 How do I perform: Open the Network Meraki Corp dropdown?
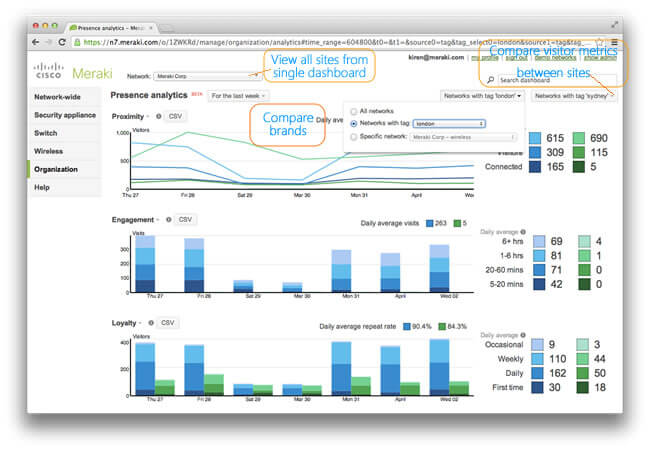[206, 76]
